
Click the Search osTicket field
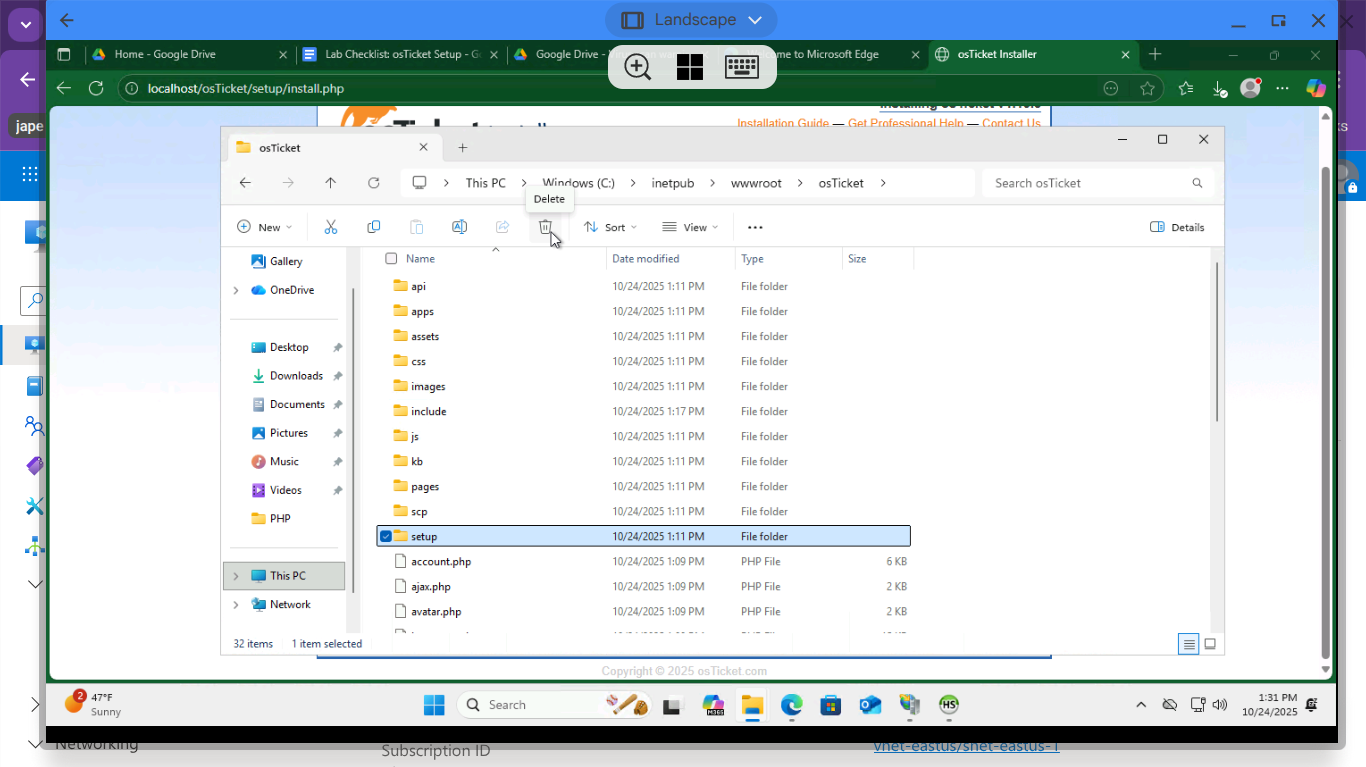tap(1098, 183)
